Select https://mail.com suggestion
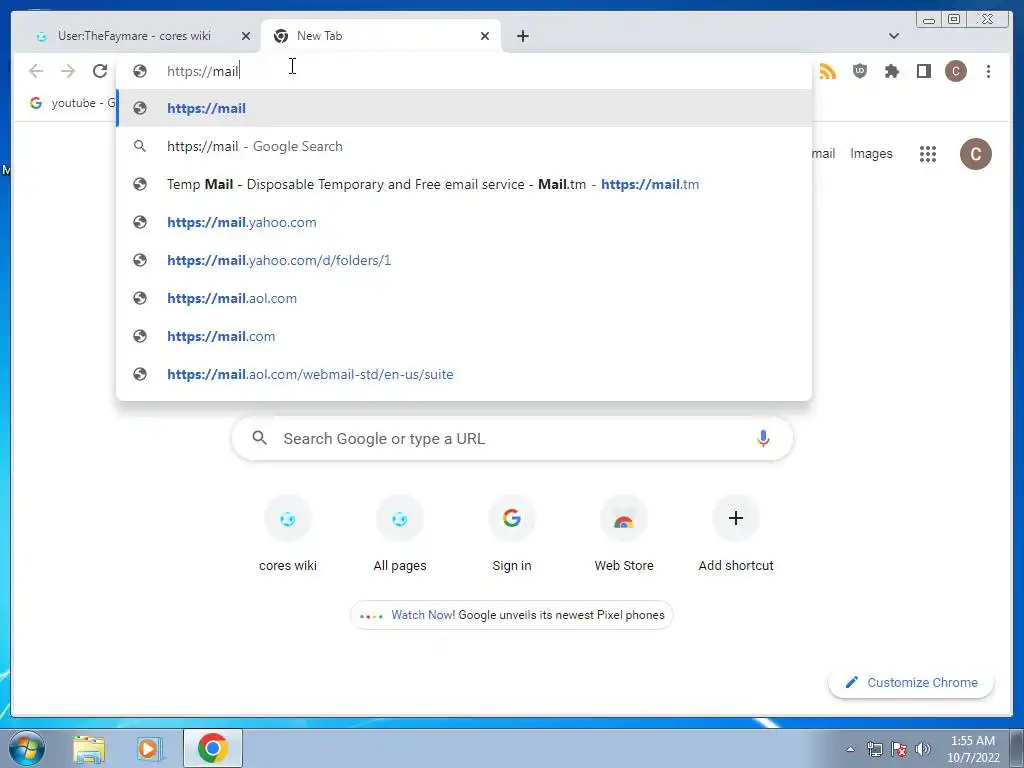The image size is (1024, 768). coord(464,336)
